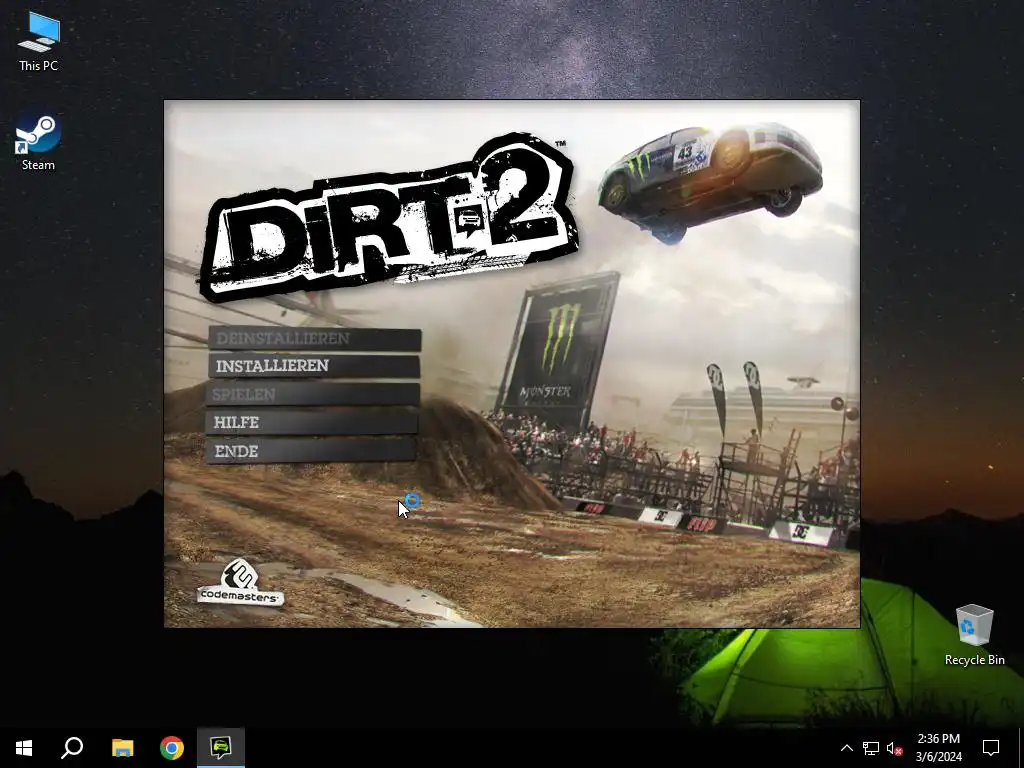The width and height of the screenshot is (1024, 768).
Task: Click the muted volume tray icon
Action: click(895, 748)
